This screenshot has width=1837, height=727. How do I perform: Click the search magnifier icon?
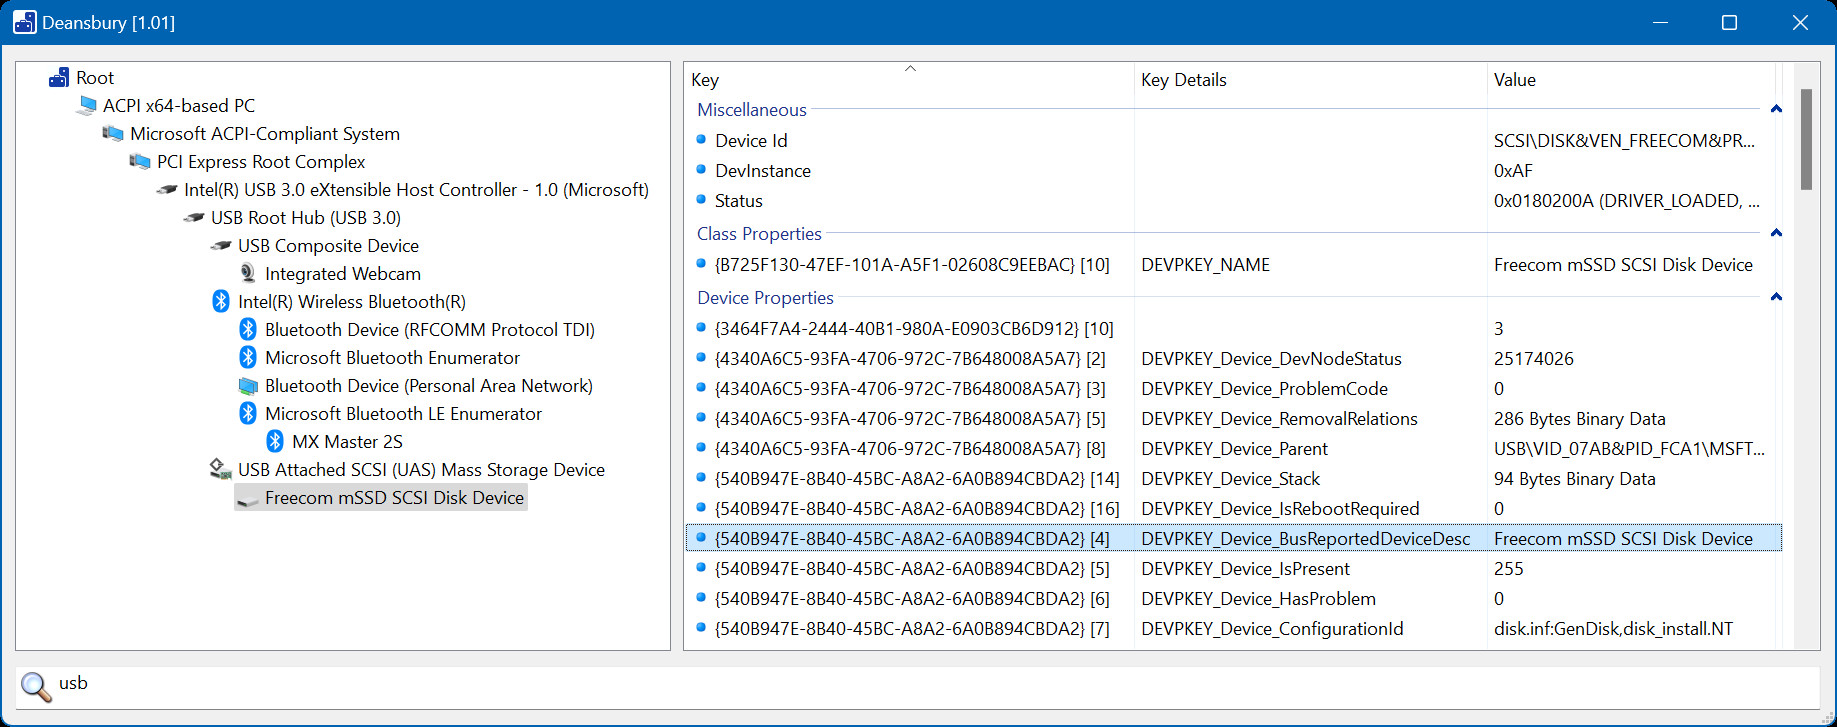click(36, 686)
